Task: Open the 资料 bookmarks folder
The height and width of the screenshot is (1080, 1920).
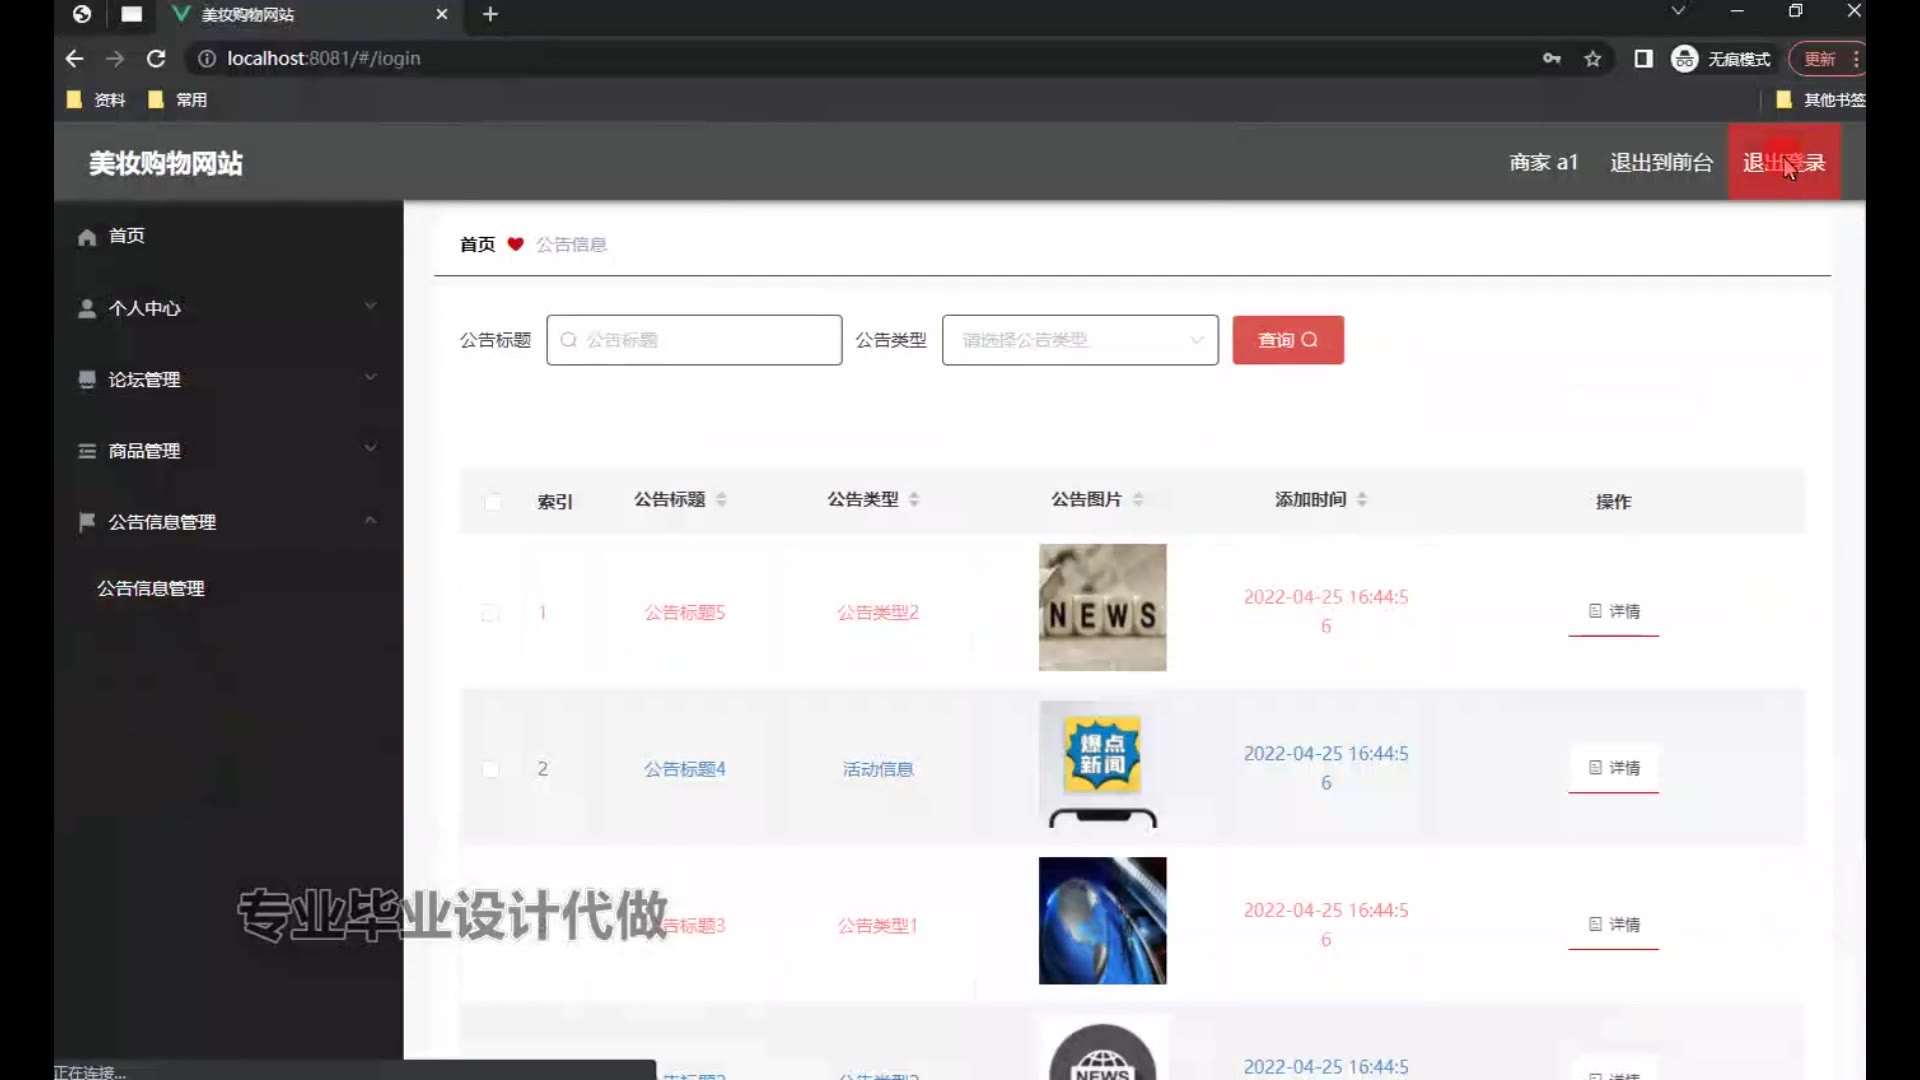Action: click(x=96, y=99)
